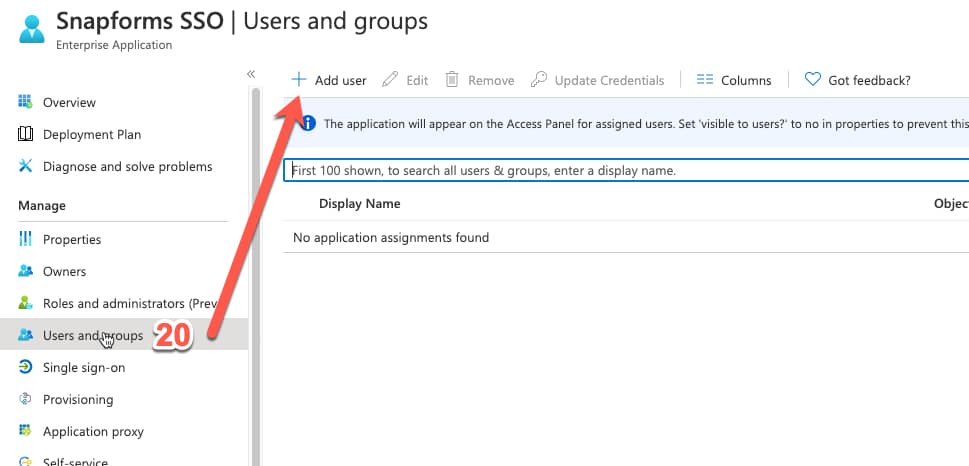Image resolution: width=969 pixels, height=466 pixels.
Task: Click the plus icon for Add user
Action: 298,80
